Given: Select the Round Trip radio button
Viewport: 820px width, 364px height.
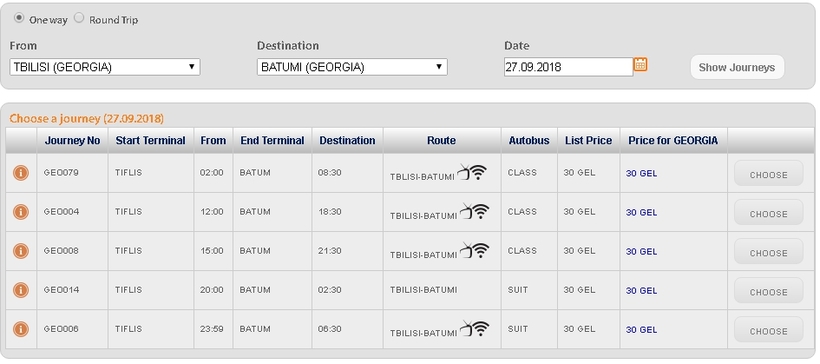Looking at the screenshot, I should coord(78,18).
